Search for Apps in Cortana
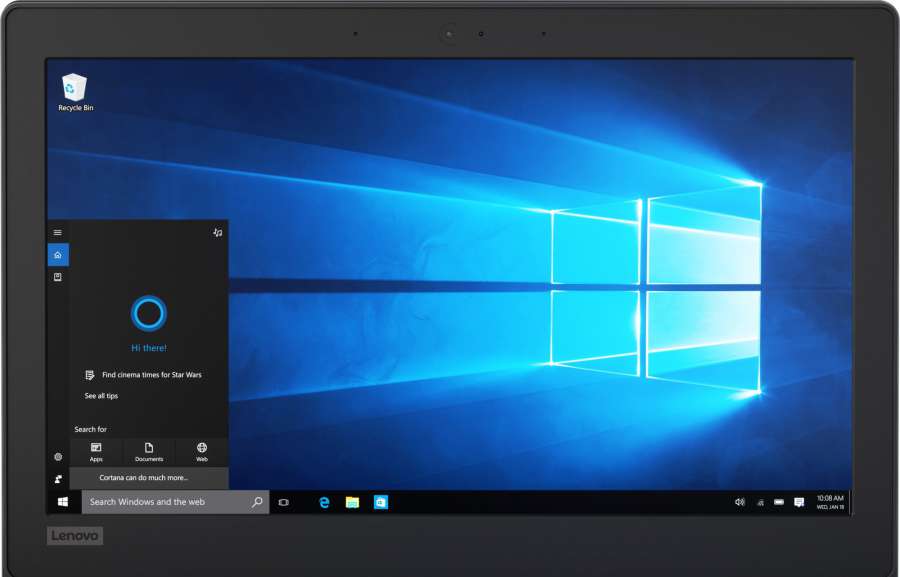The image size is (900, 577). point(96,452)
